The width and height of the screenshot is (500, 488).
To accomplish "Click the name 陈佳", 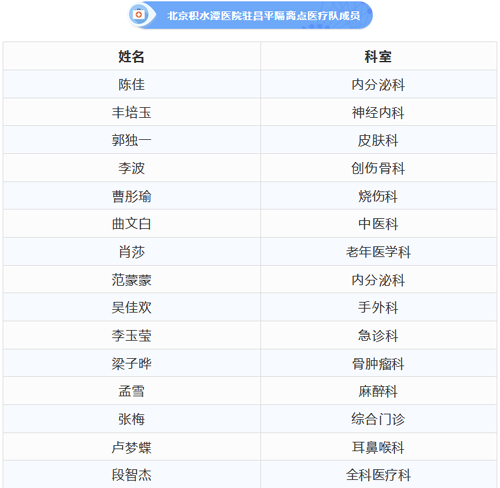I will tap(132, 84).
